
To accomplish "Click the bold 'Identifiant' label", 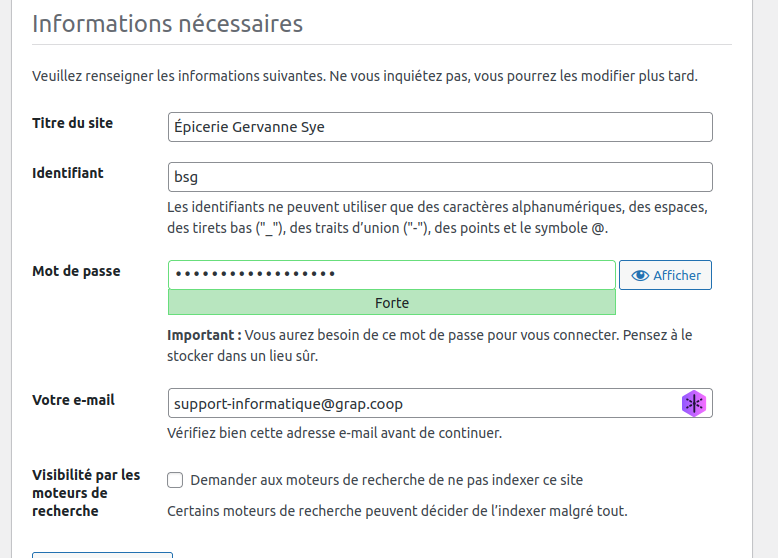I will (68, 173).
